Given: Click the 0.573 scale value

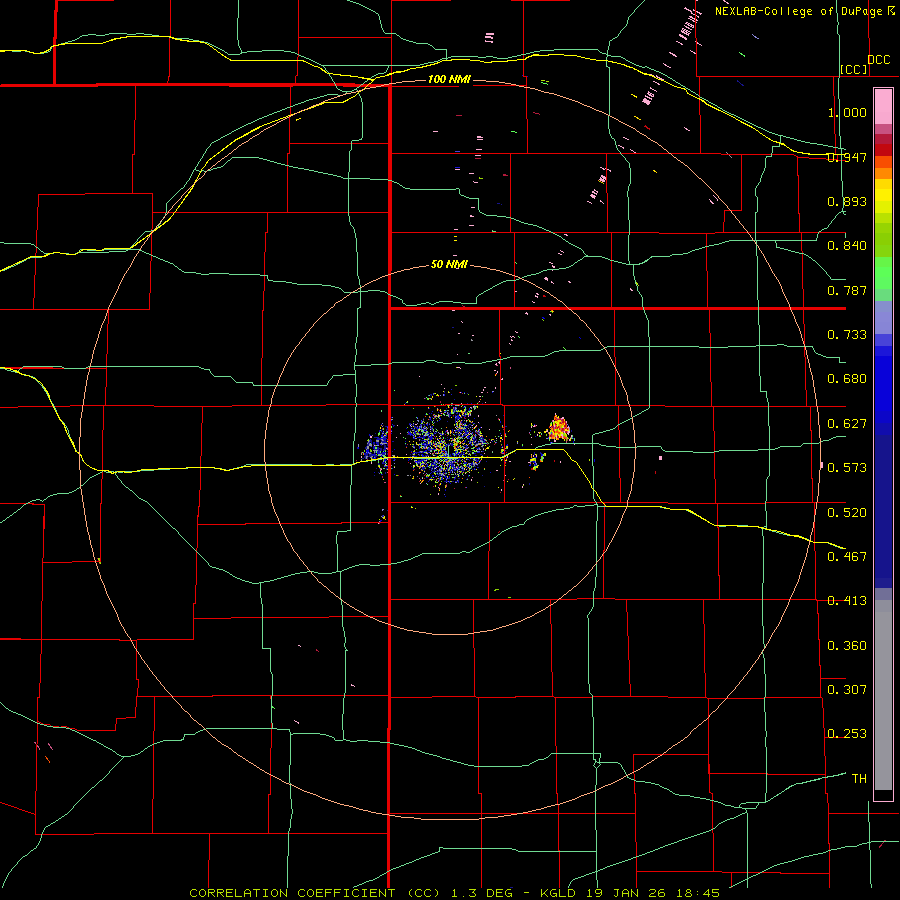Looking at the screenshot, I should 847,468.
